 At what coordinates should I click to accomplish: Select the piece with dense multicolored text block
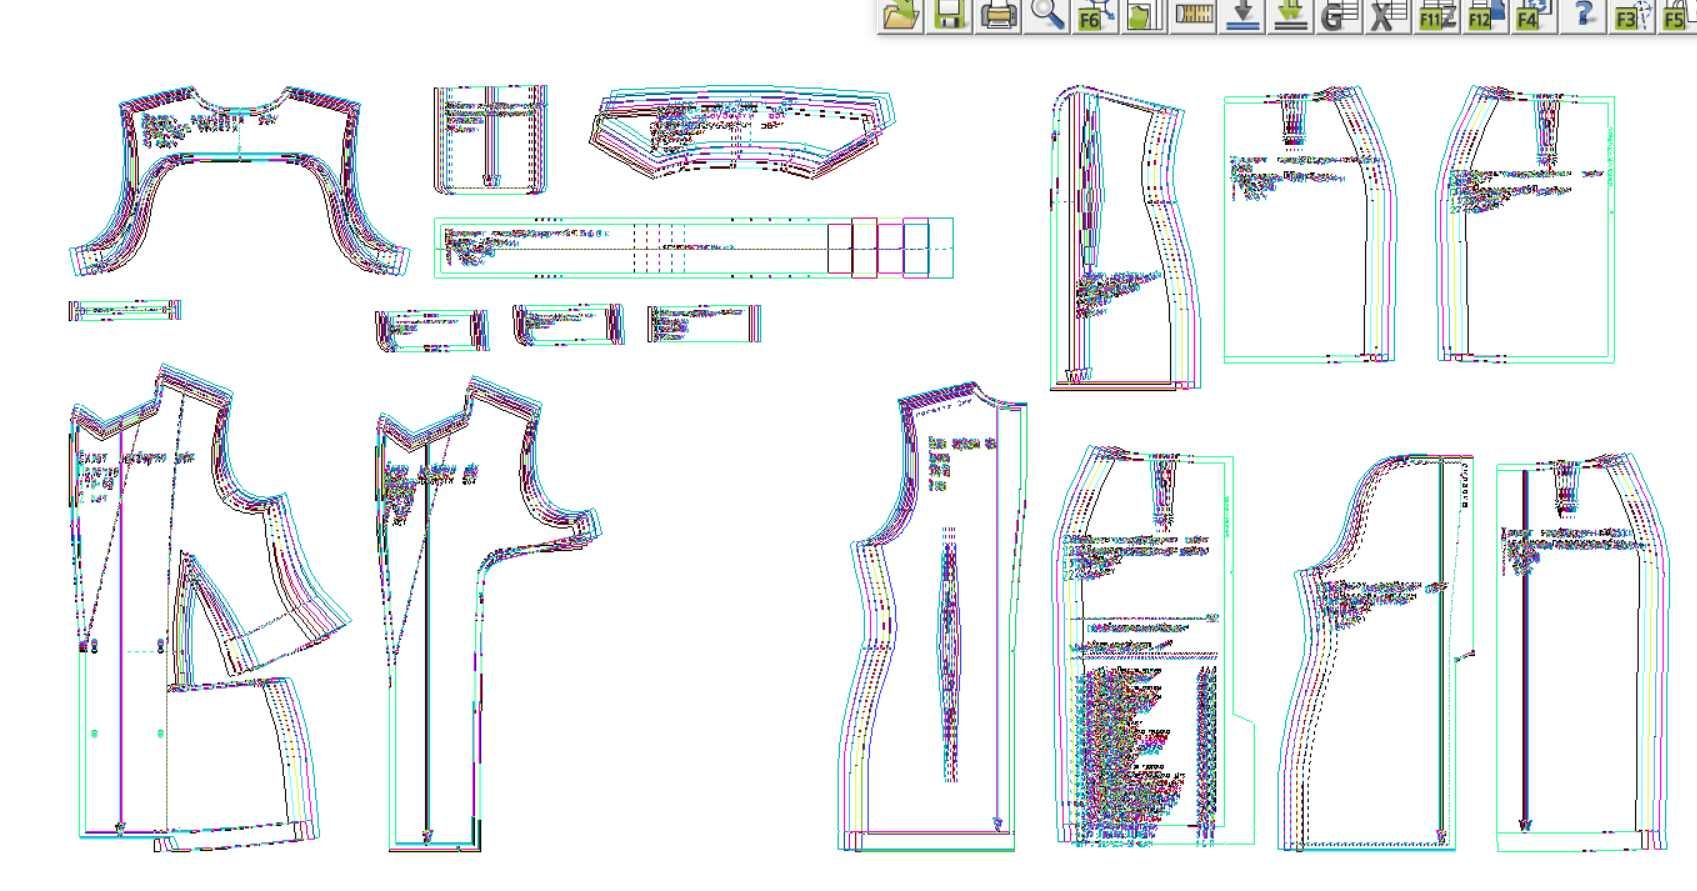[x=1154, y=647]
